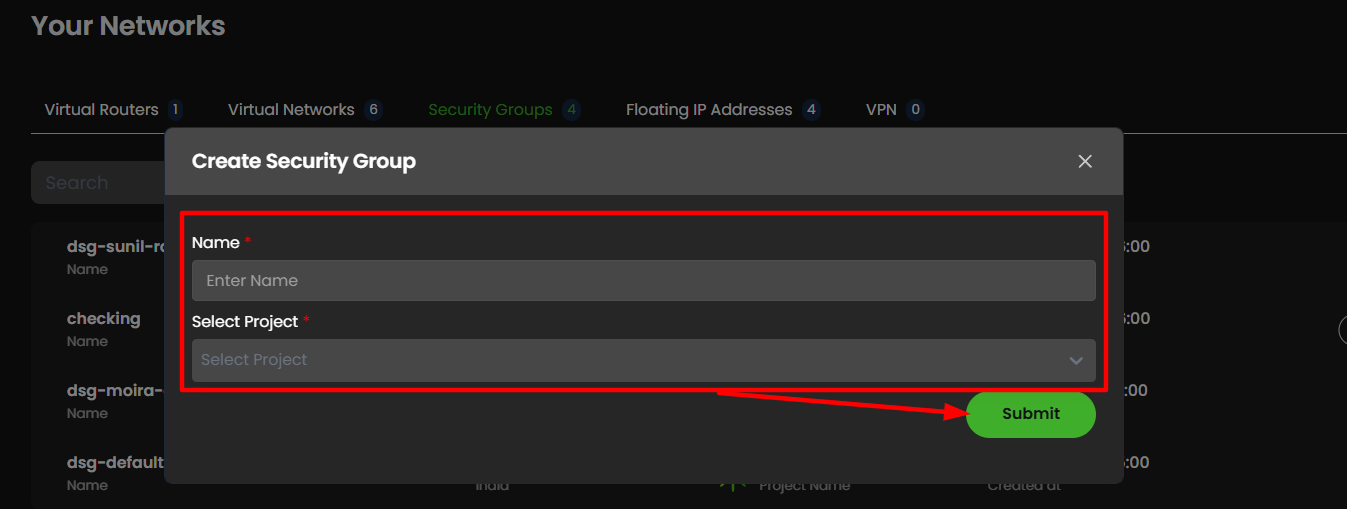Click the chevron arrow in Select Project

1076,360
